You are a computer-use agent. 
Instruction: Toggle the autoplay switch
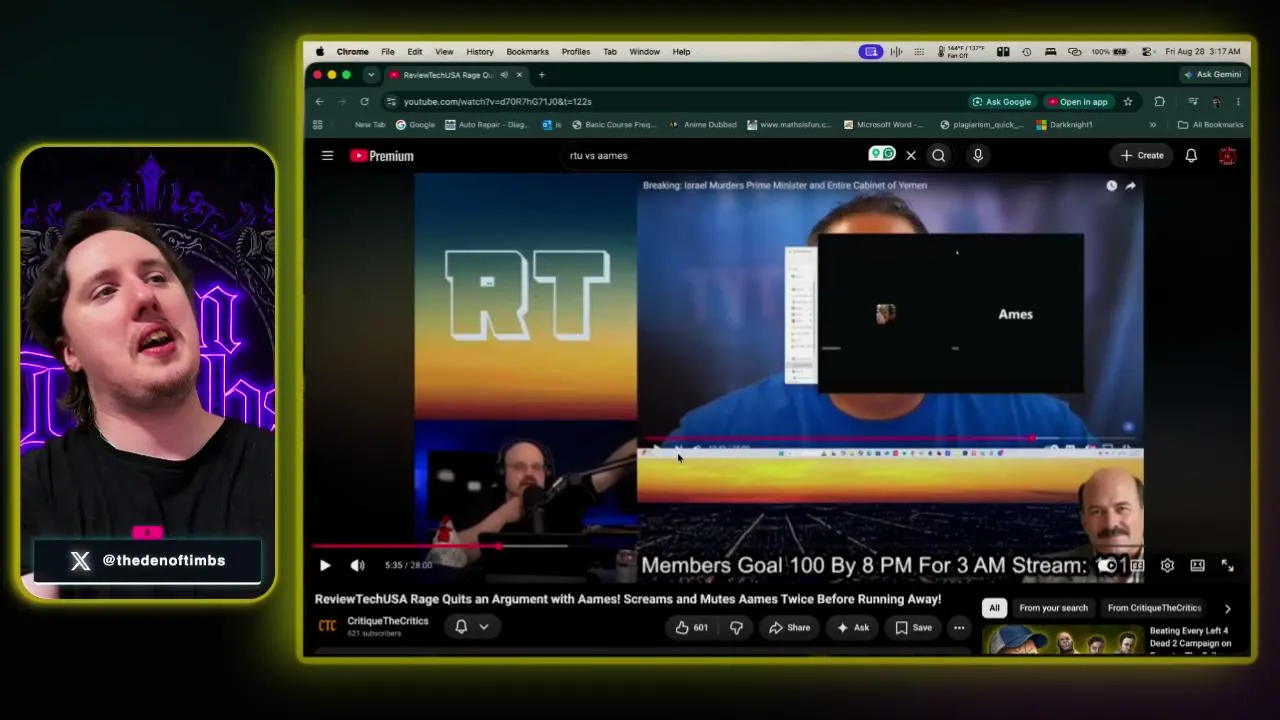pos(1107,565)
